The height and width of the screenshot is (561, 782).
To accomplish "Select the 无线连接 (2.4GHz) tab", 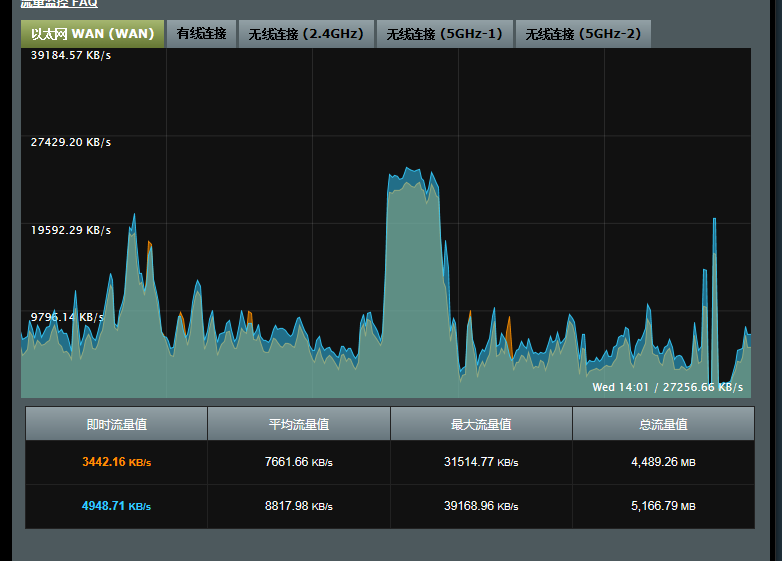I will click(x=307, y=34).
